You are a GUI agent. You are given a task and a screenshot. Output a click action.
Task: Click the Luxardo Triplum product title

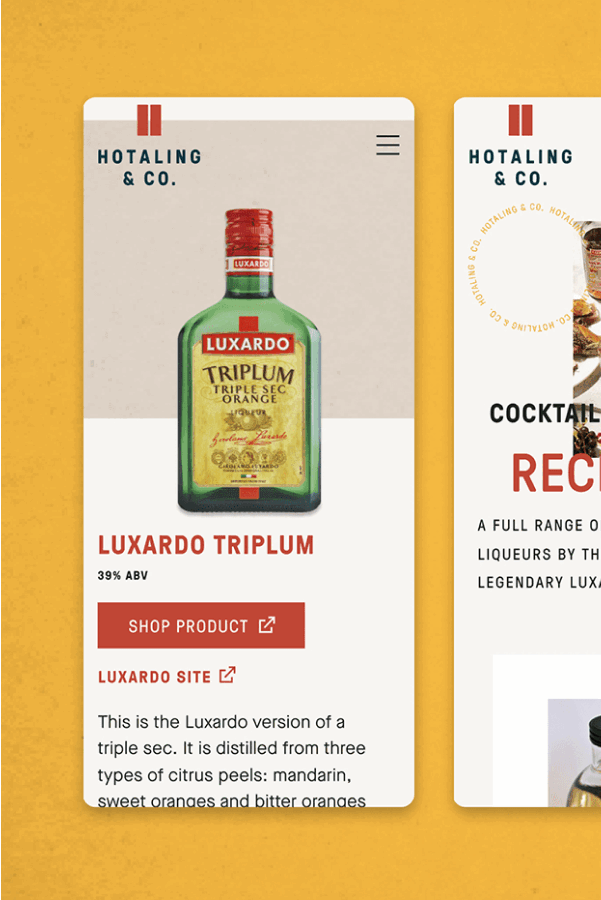point(206,545)
